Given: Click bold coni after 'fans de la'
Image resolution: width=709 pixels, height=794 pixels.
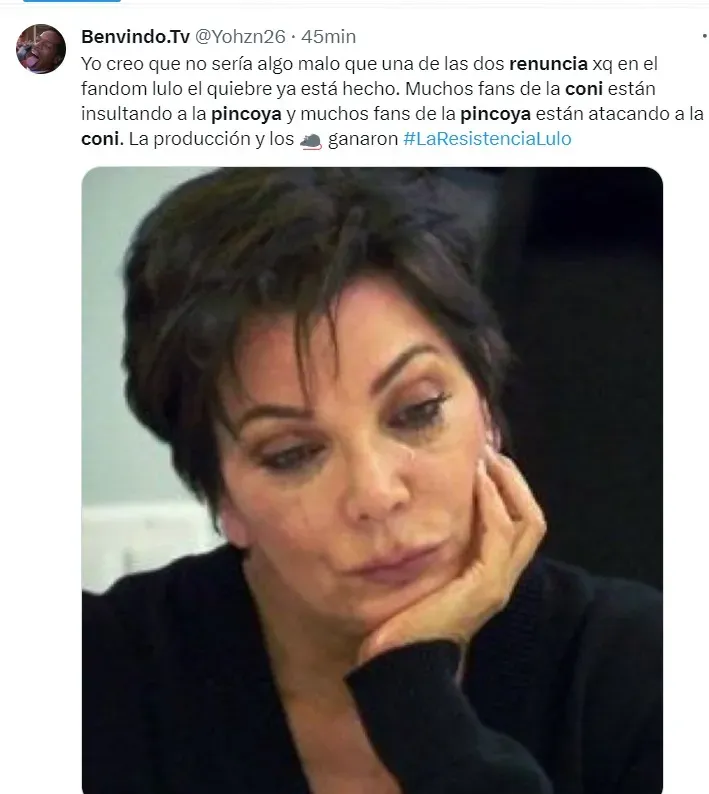Looking at the screenshot, I should (584, 89).
